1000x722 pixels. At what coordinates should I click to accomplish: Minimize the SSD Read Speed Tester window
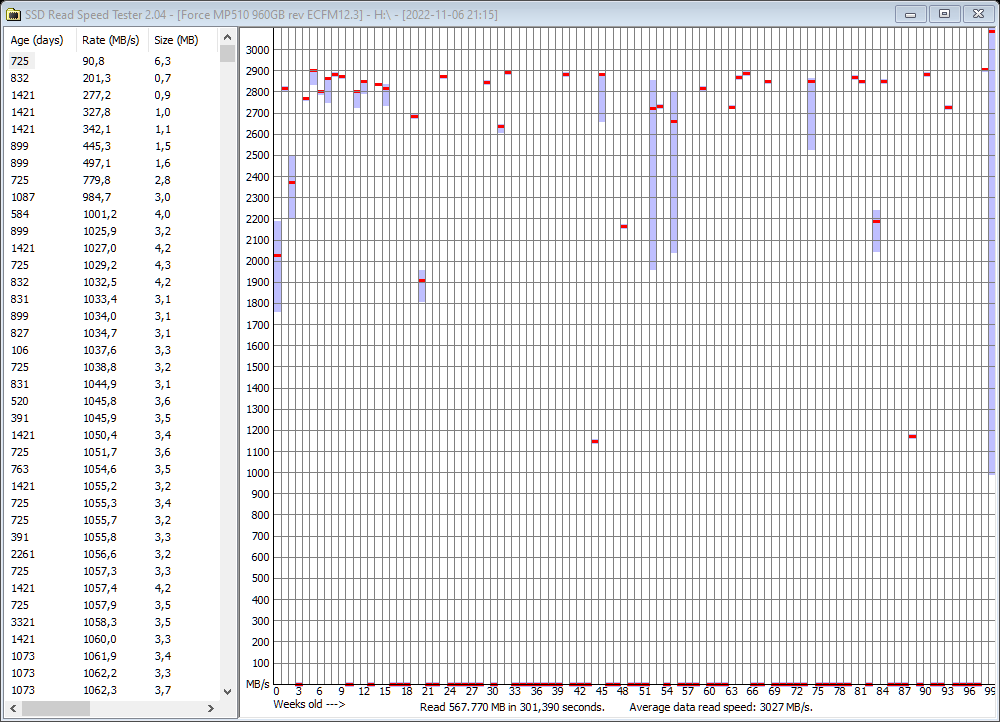[x=911, y=14]
